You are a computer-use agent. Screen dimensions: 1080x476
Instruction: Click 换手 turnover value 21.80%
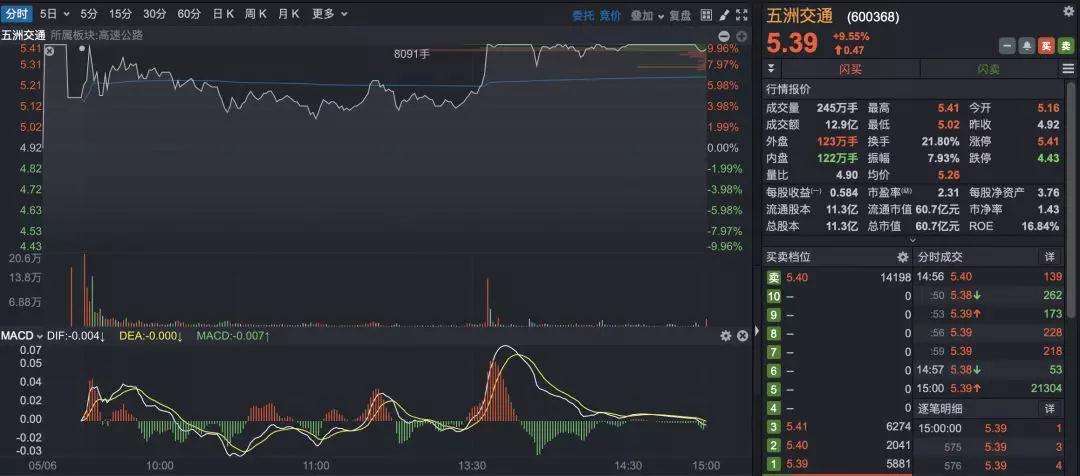point(941,141)
